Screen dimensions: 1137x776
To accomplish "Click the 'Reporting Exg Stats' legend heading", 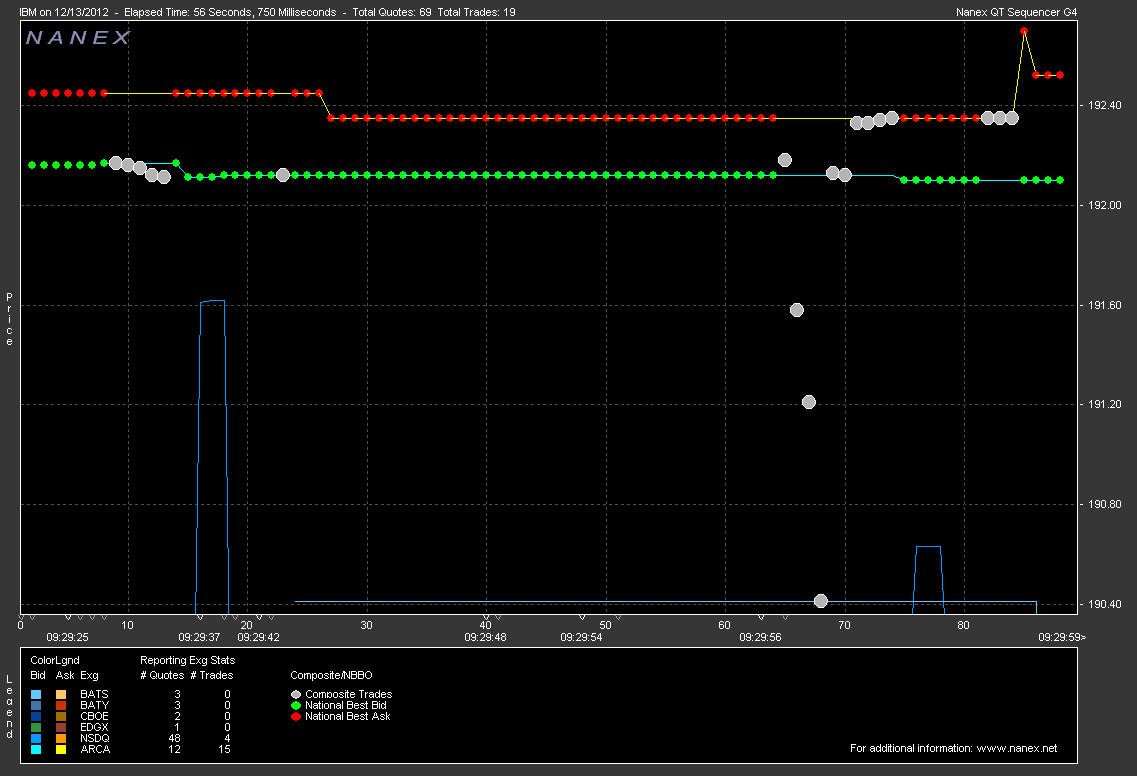I will click(188, 661).
